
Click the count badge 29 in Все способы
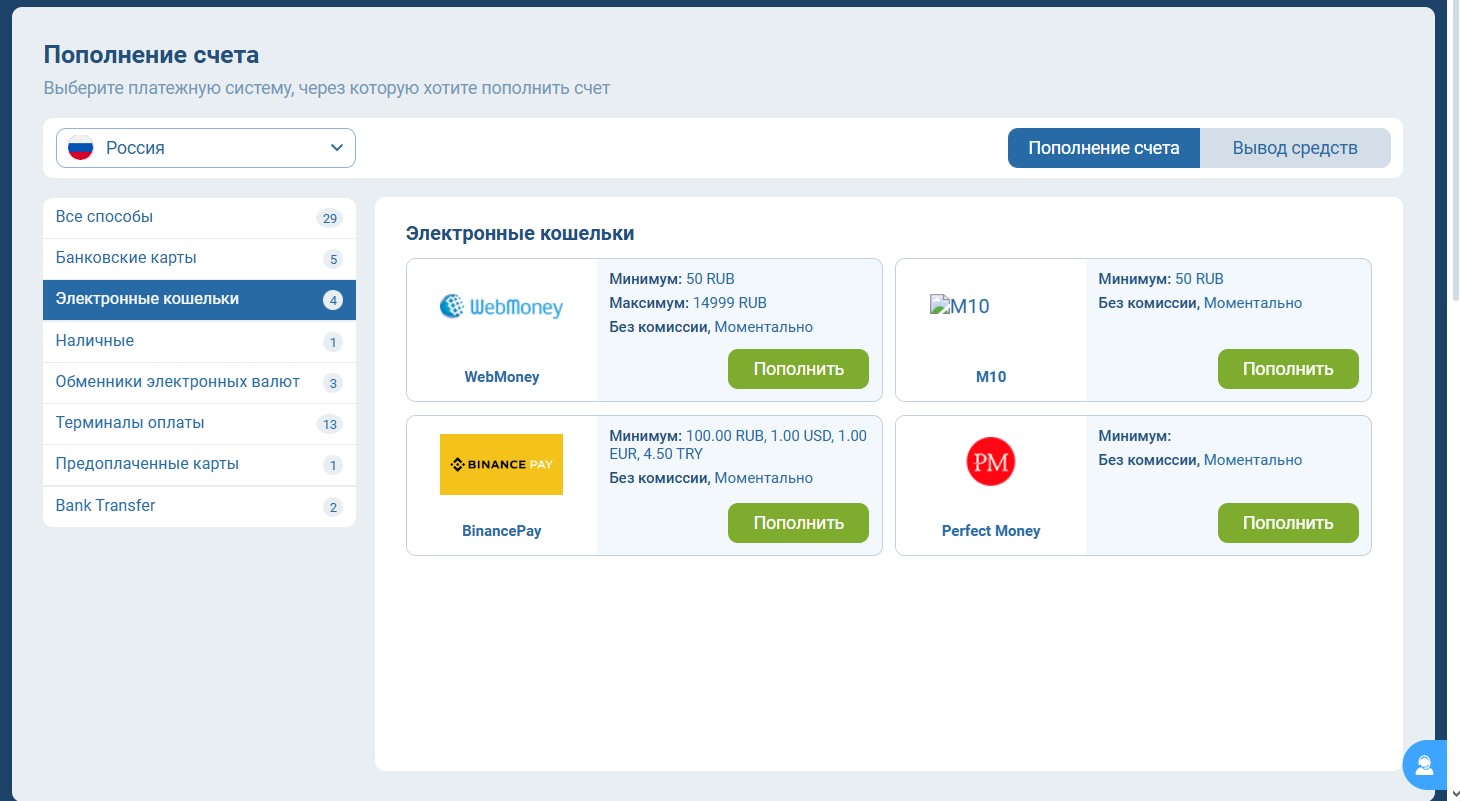click(x=329, y=218)
